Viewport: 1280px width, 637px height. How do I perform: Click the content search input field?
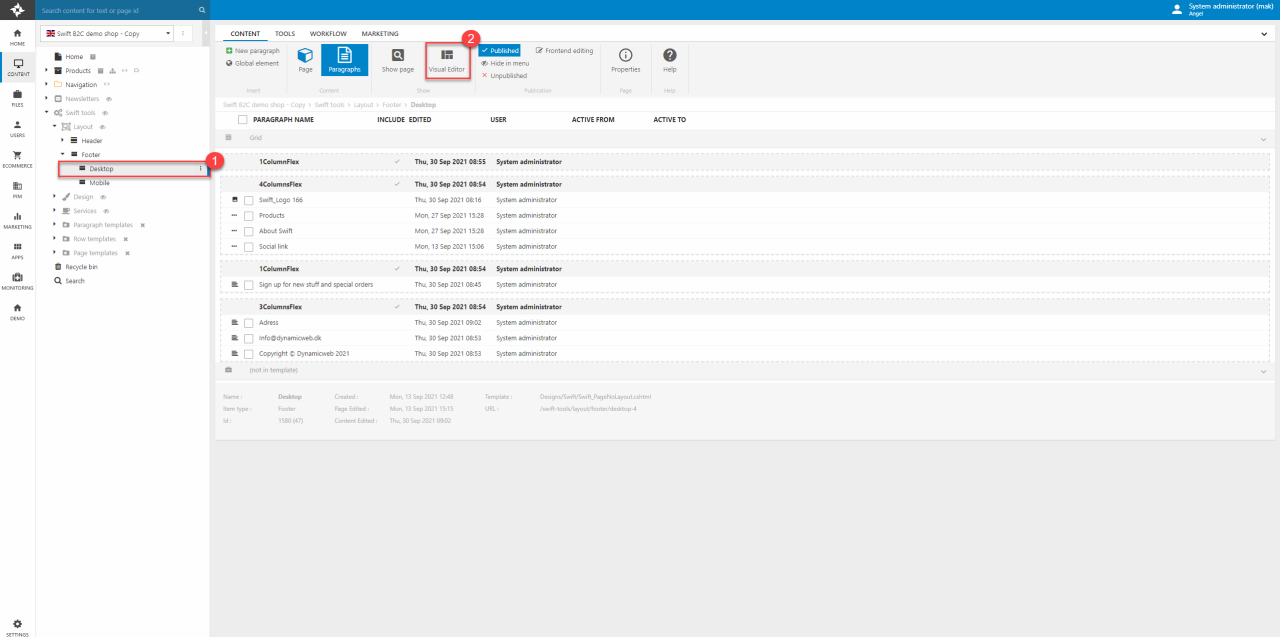click(118, 10)
